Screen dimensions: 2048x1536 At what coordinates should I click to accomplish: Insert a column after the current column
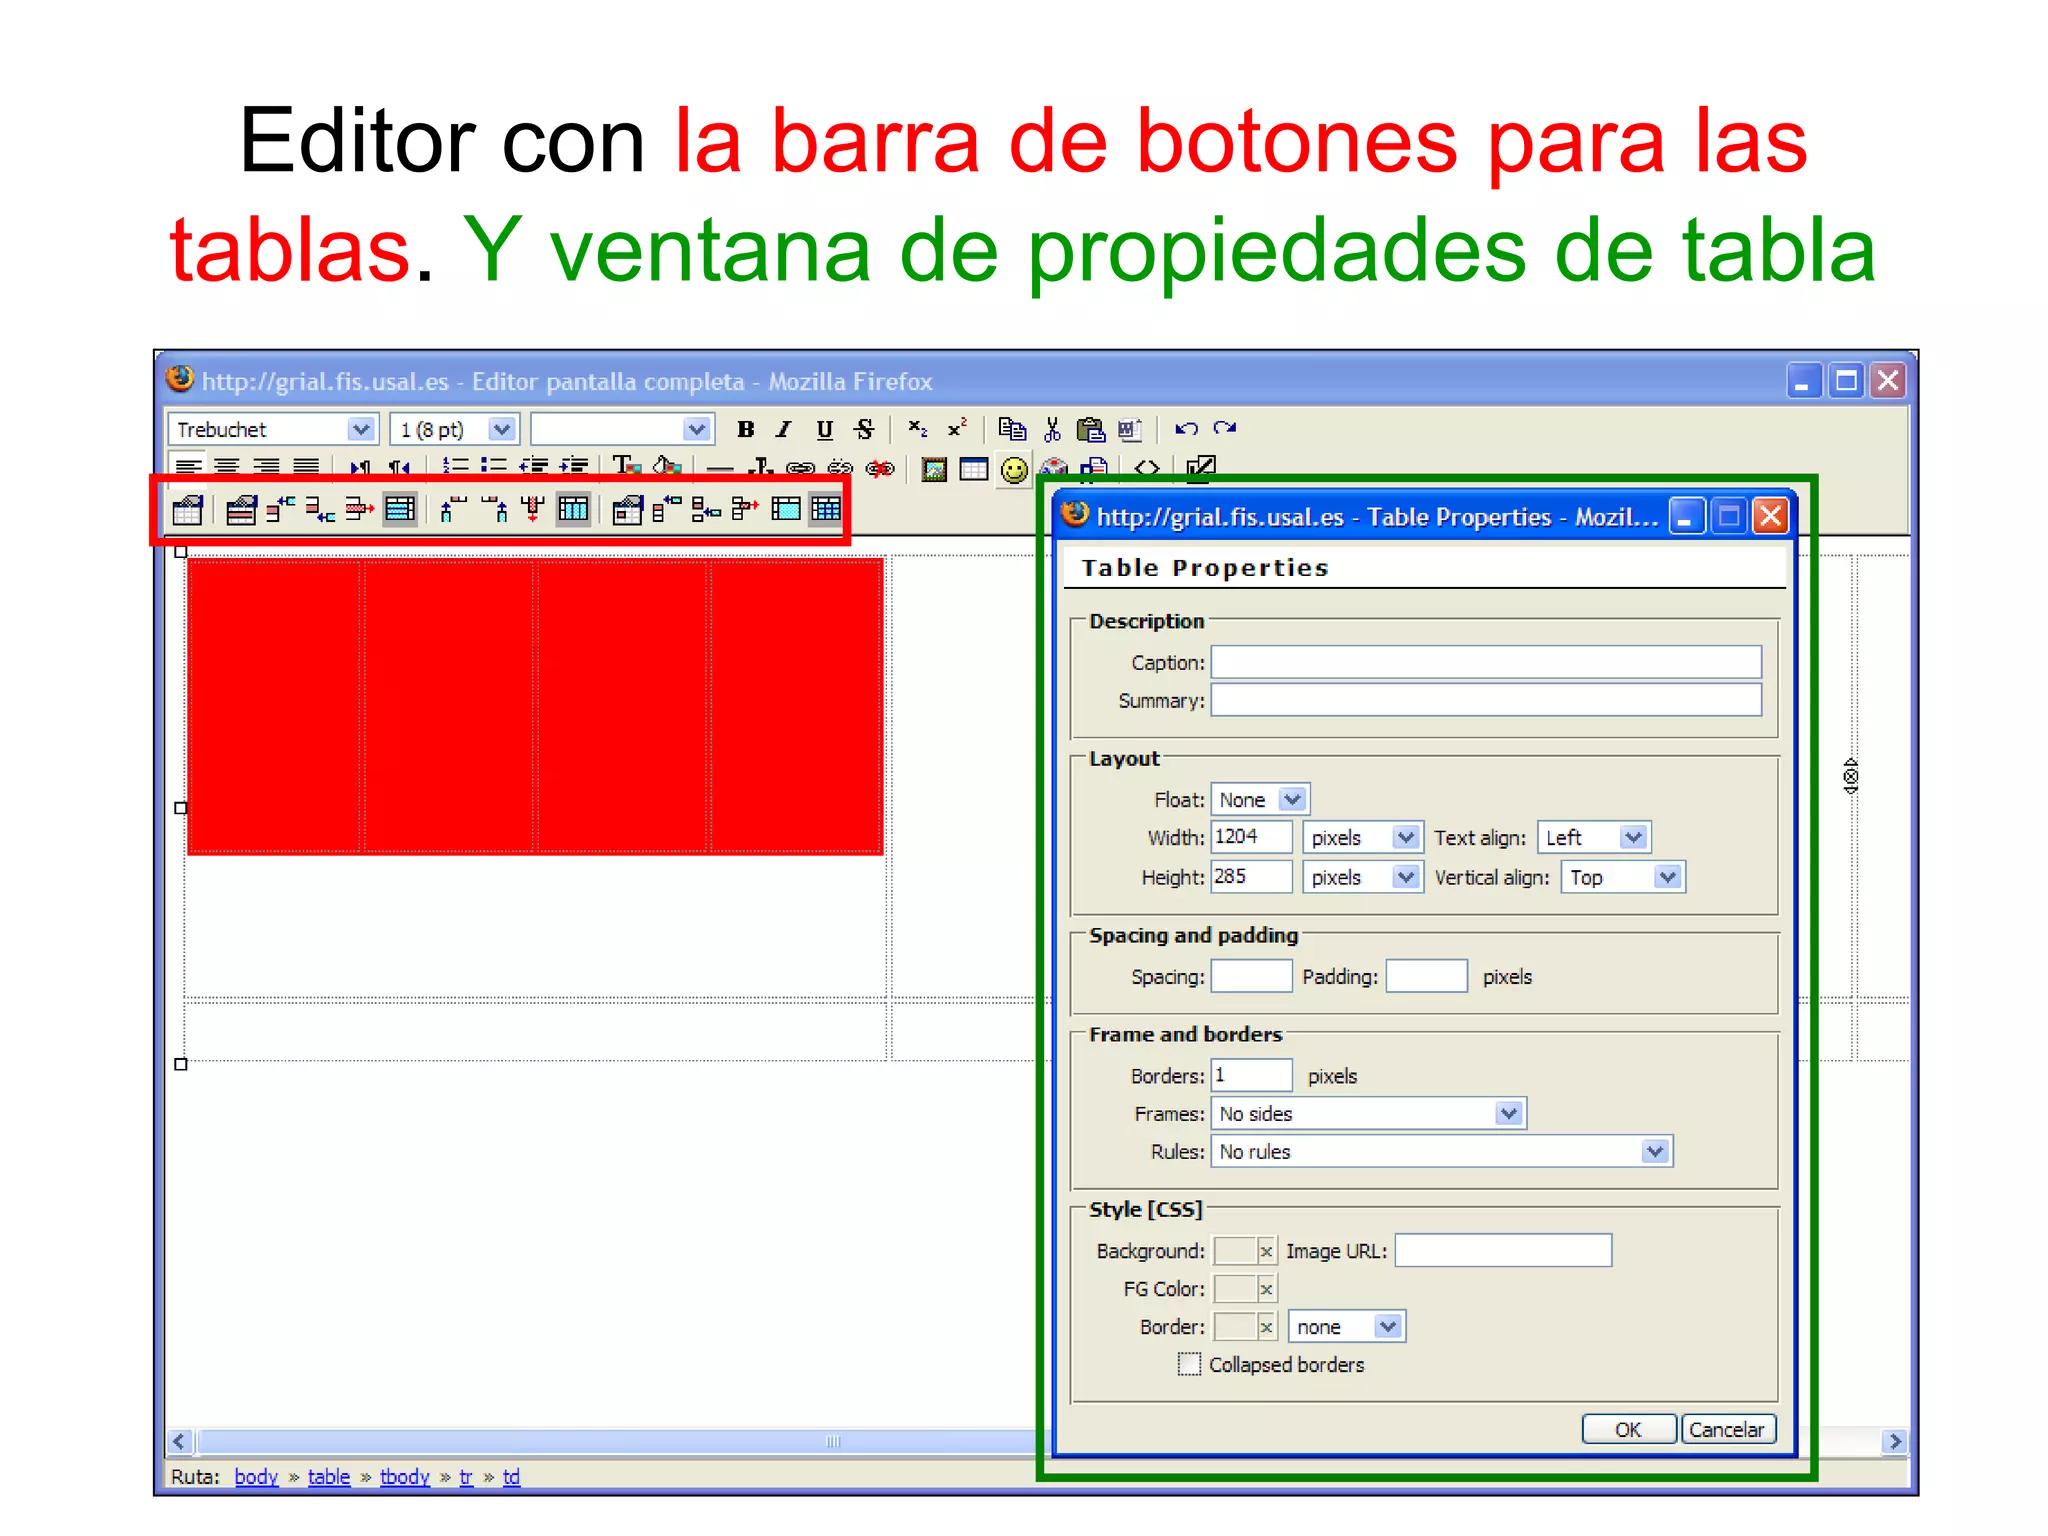coord(494,510)
